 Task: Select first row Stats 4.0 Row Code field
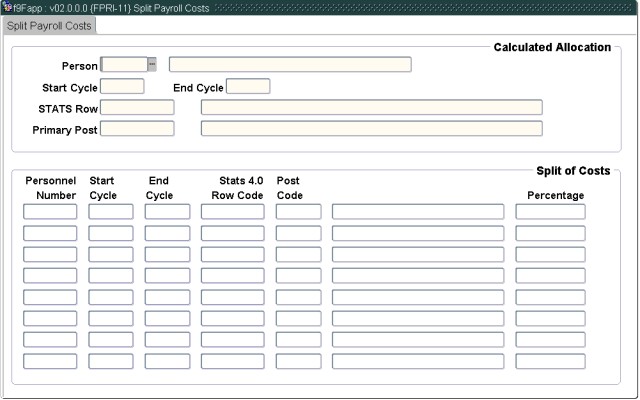click(x=232, y=212)
